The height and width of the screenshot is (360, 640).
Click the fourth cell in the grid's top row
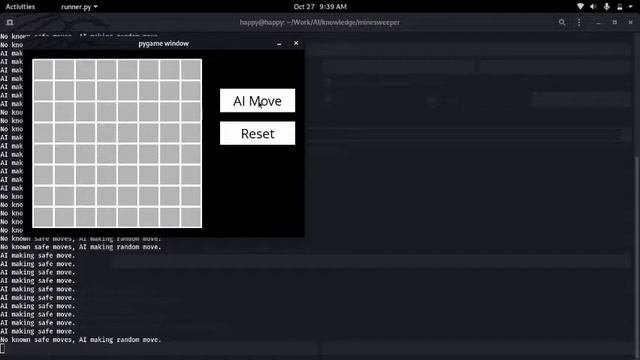pos(107,69)
